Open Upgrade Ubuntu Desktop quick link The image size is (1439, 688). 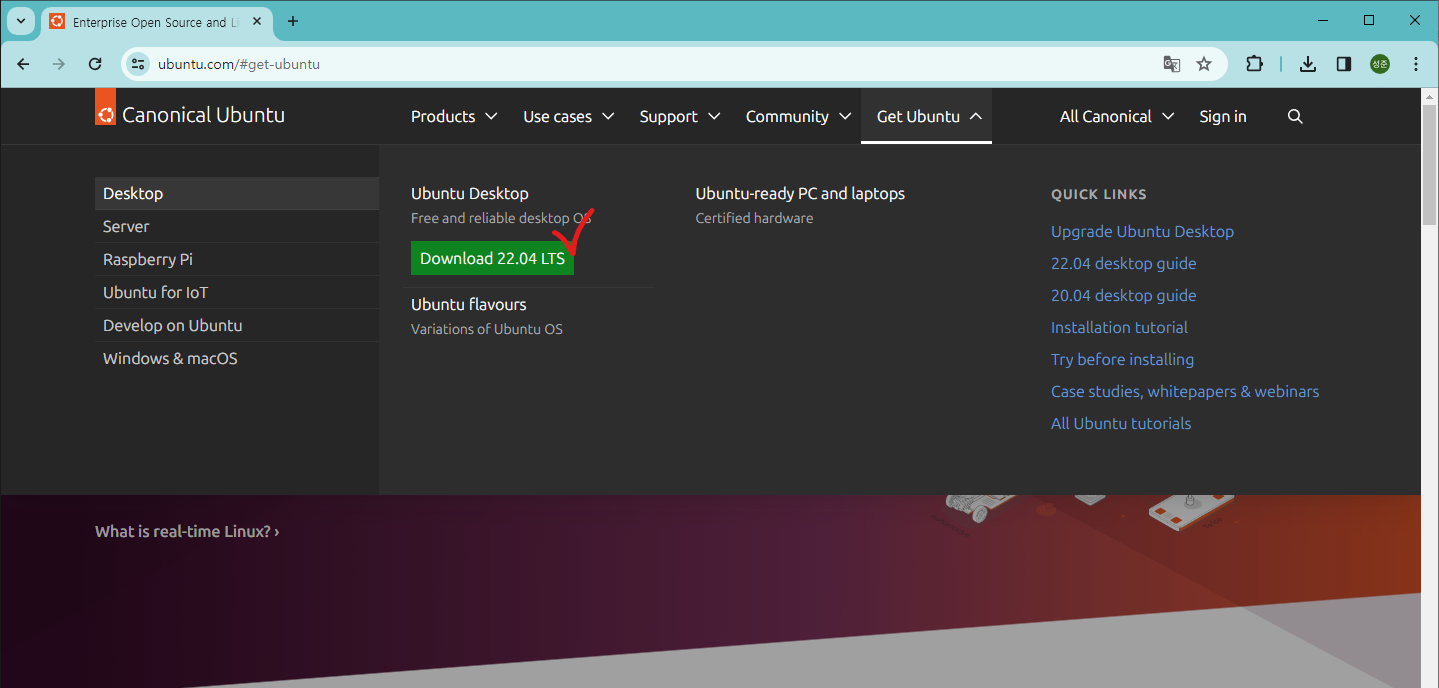1142,231
